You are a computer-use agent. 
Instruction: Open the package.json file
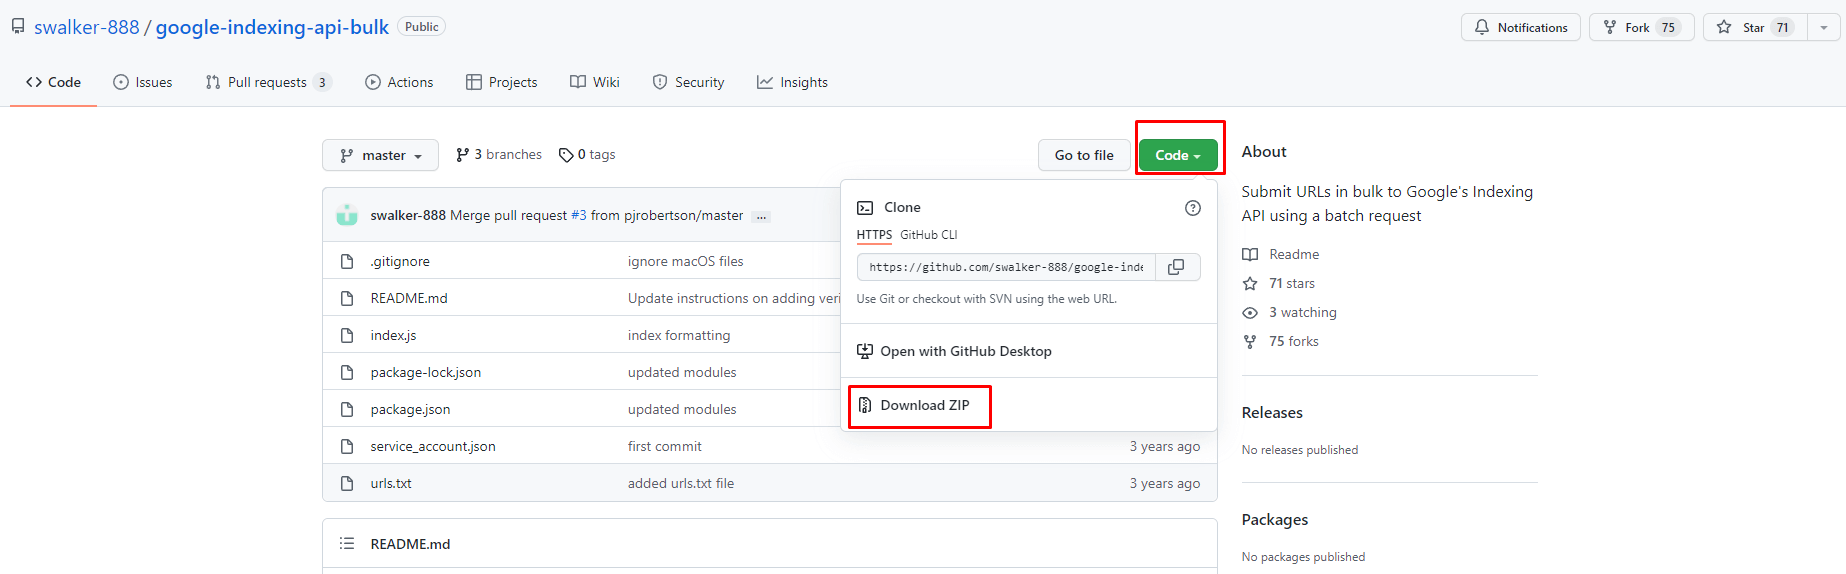pyautogui.click(x=410, y=409)
